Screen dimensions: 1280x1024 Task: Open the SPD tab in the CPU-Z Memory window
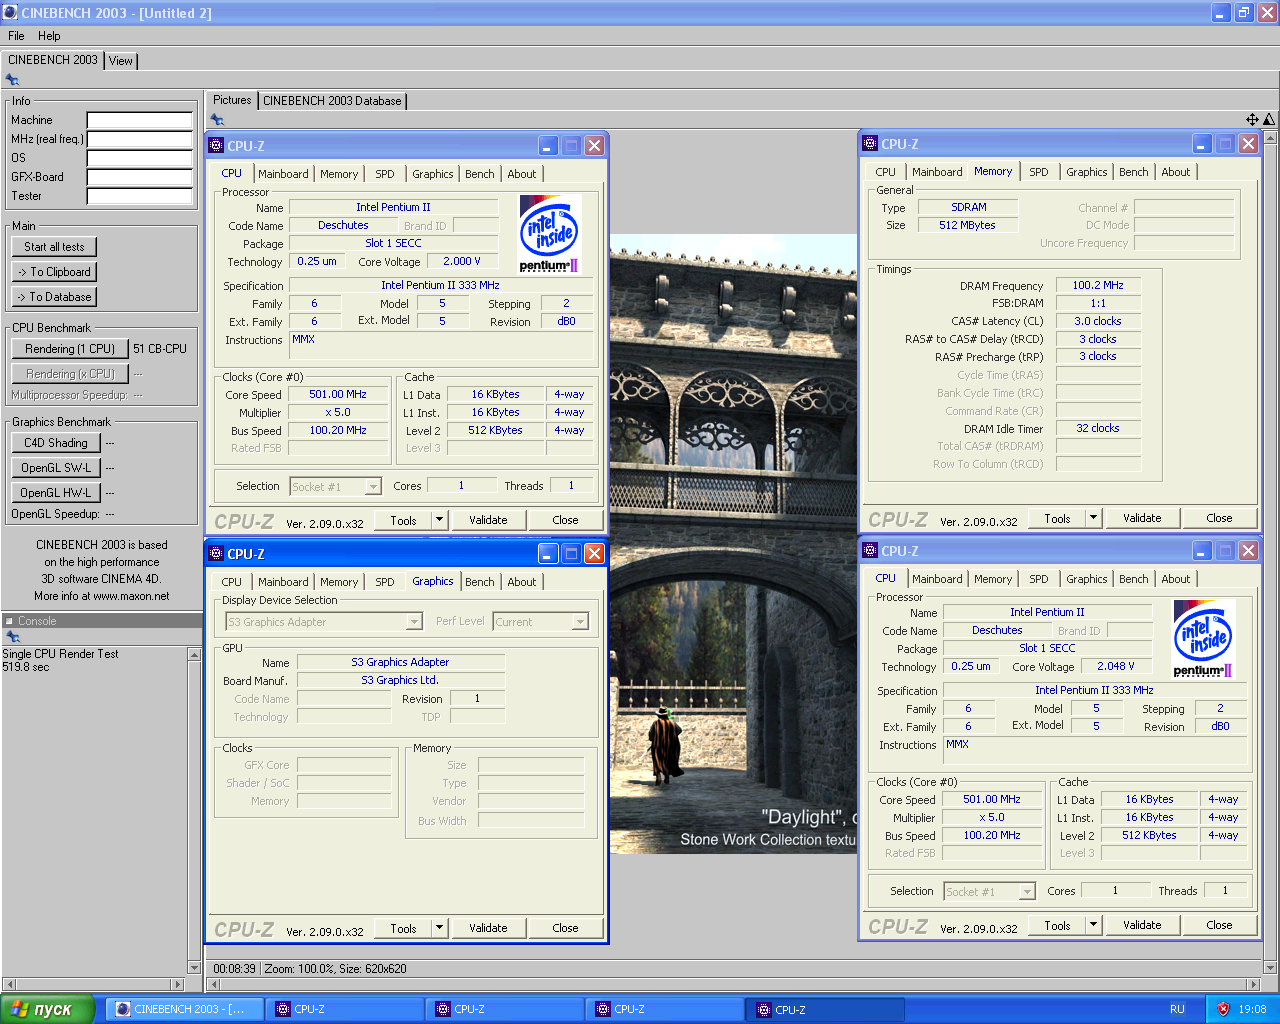pos(1039,172)
